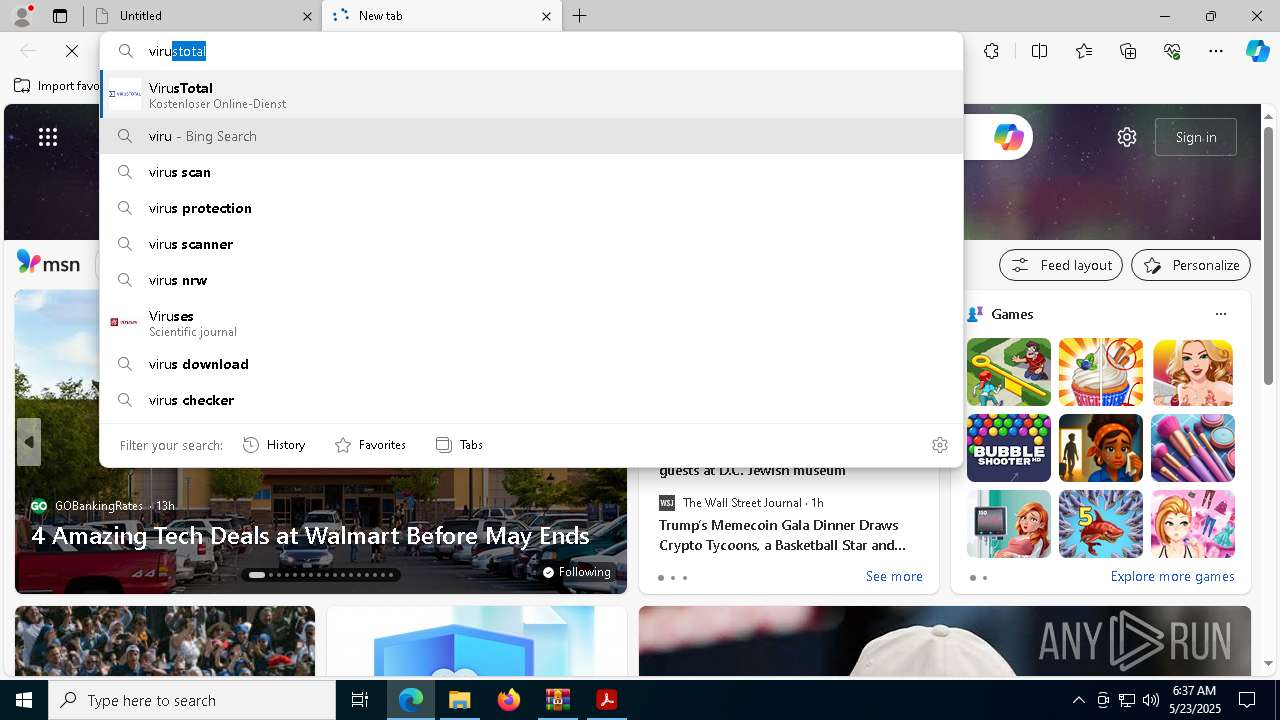Open page settings gear icon
The height and width of the screenshot is (720, 1280).
1127,137
